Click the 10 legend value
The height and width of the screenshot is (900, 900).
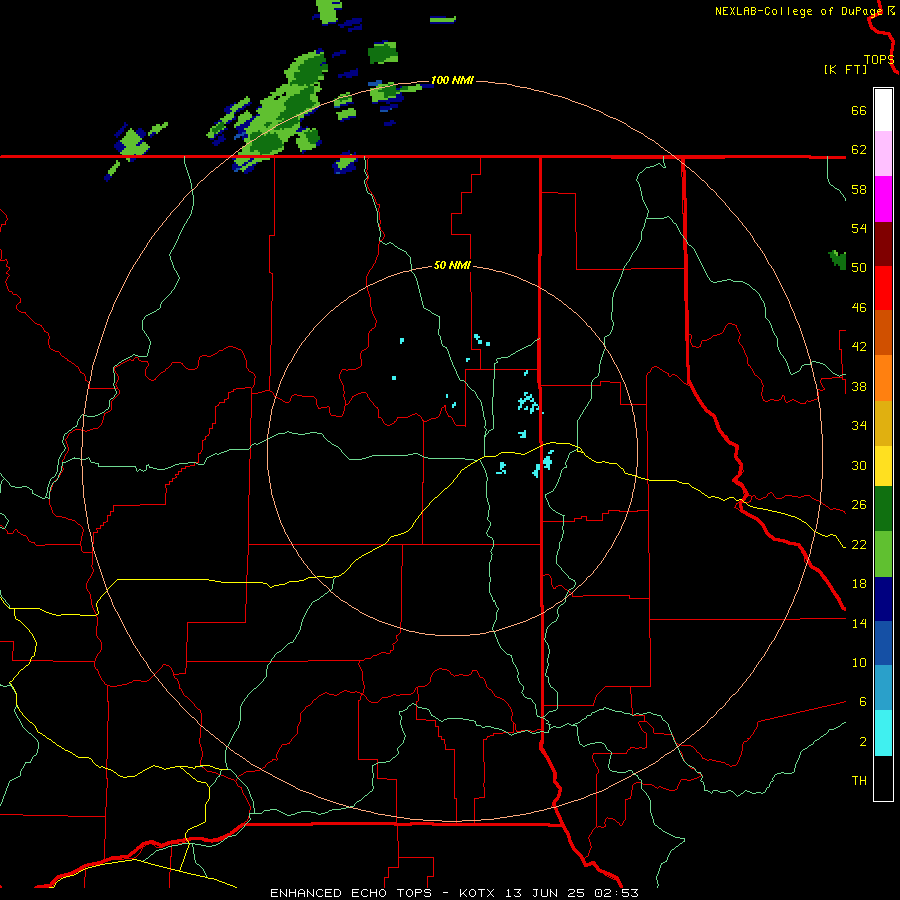click(x=859, y=663)
